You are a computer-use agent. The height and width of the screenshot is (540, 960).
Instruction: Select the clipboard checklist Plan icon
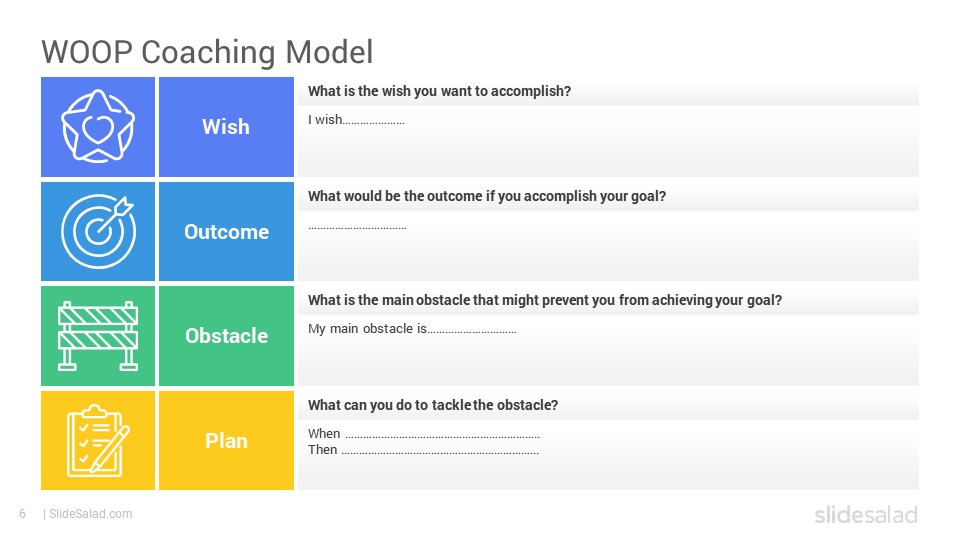coord(98,440)
